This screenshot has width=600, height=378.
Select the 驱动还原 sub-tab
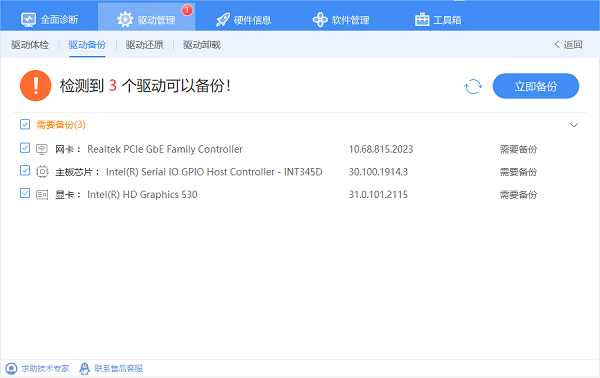[145, 45]
